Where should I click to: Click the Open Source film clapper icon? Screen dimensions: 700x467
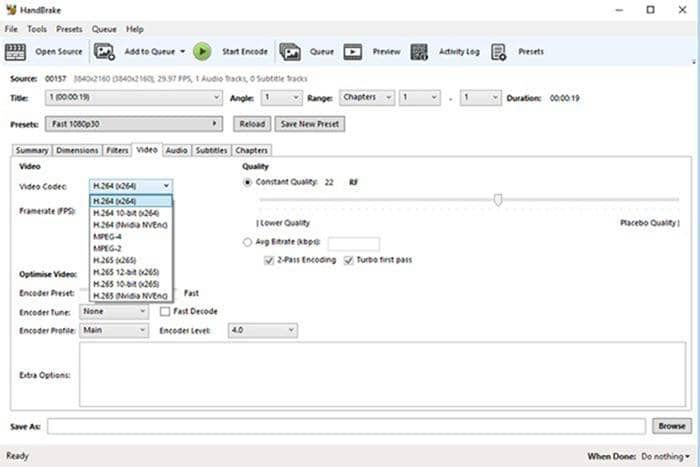[15, 52]
